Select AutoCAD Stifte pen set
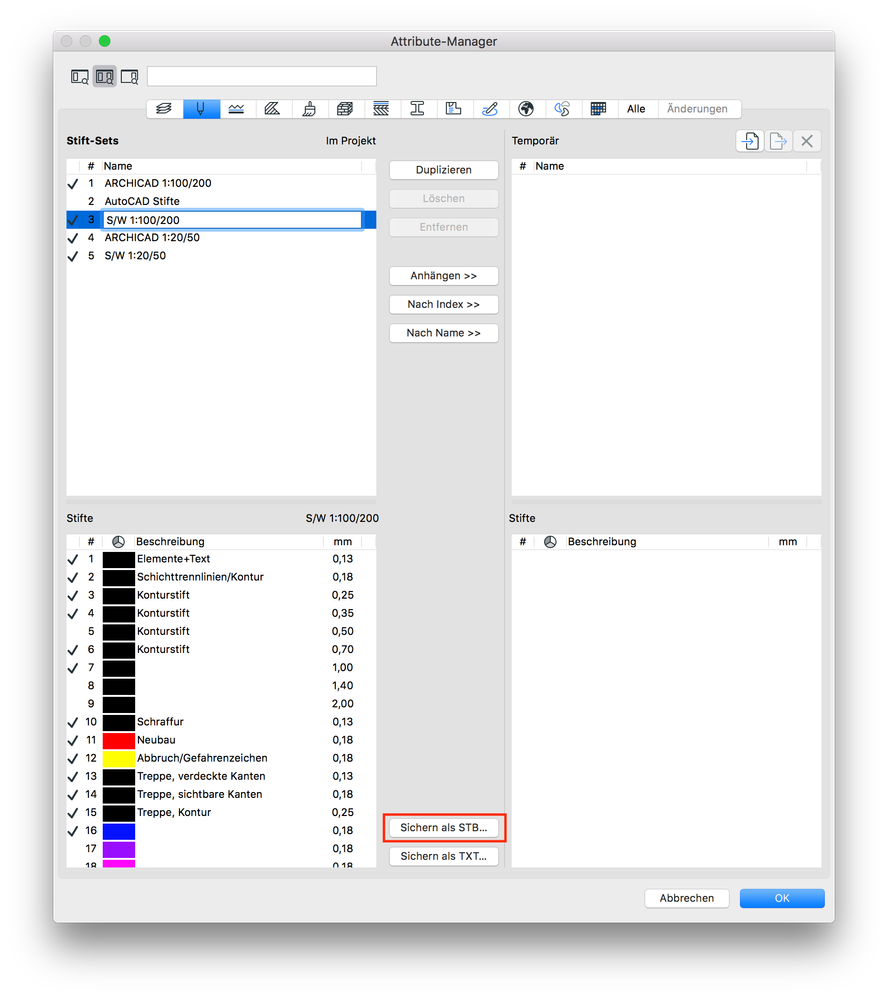888x999 pixels. click(221, 201)
